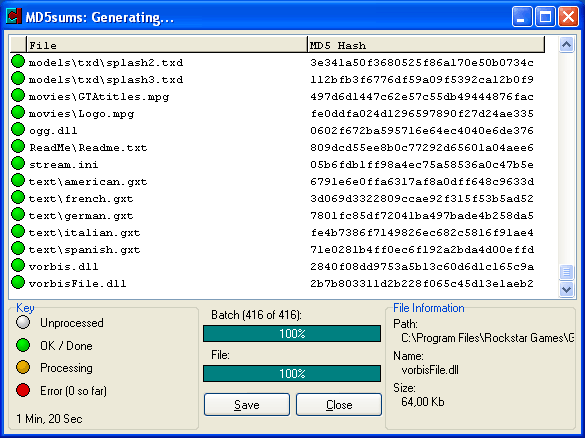Click the grey Unprocessed key circle

tap(23, 322)
